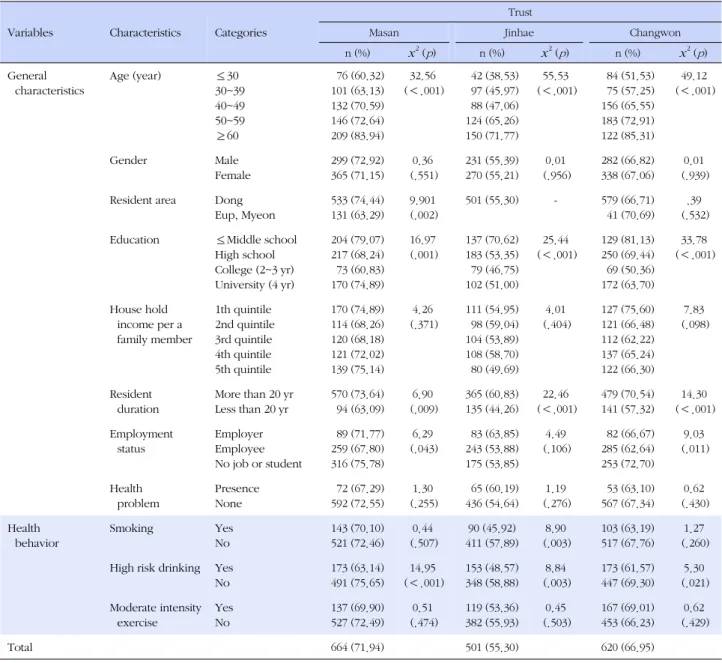The height and width of the screenshot is (663, 722).
Task: Select the 'Eup, Myeon' category
Action: [x=245, y=215]
